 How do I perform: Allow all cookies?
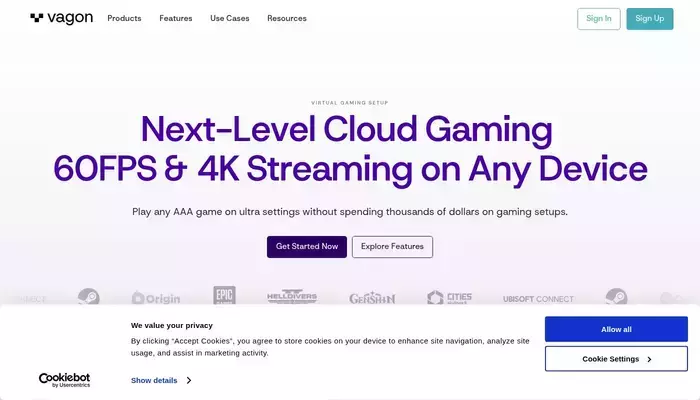click(x=616, y=329)
